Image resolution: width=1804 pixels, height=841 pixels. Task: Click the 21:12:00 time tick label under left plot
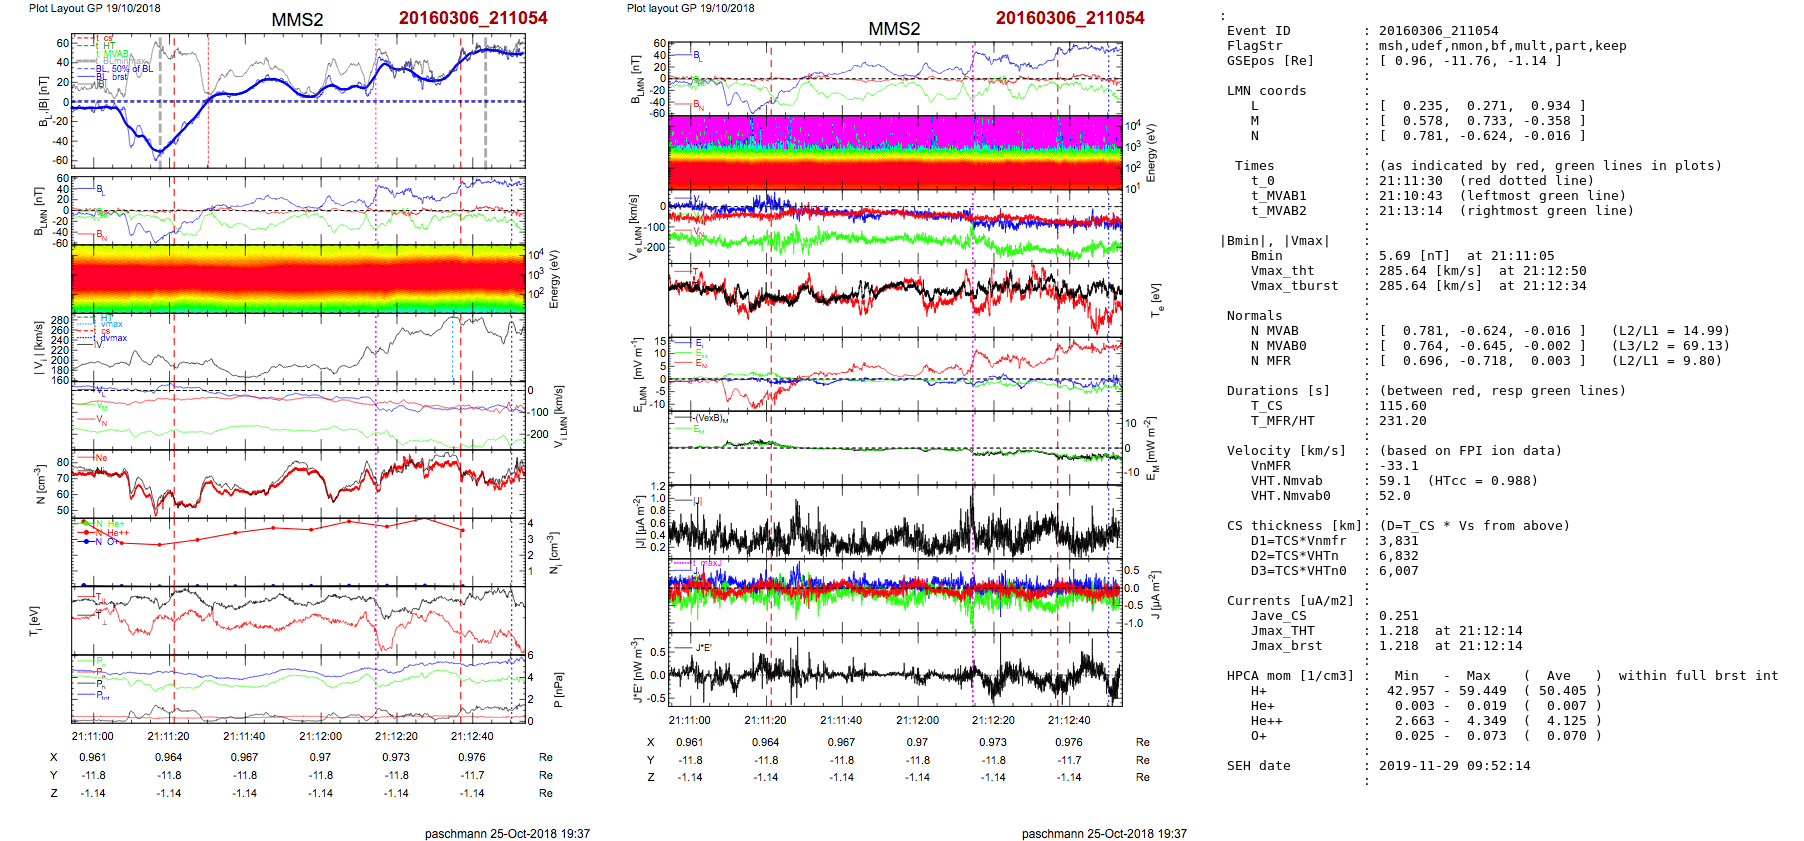(320, 736)
